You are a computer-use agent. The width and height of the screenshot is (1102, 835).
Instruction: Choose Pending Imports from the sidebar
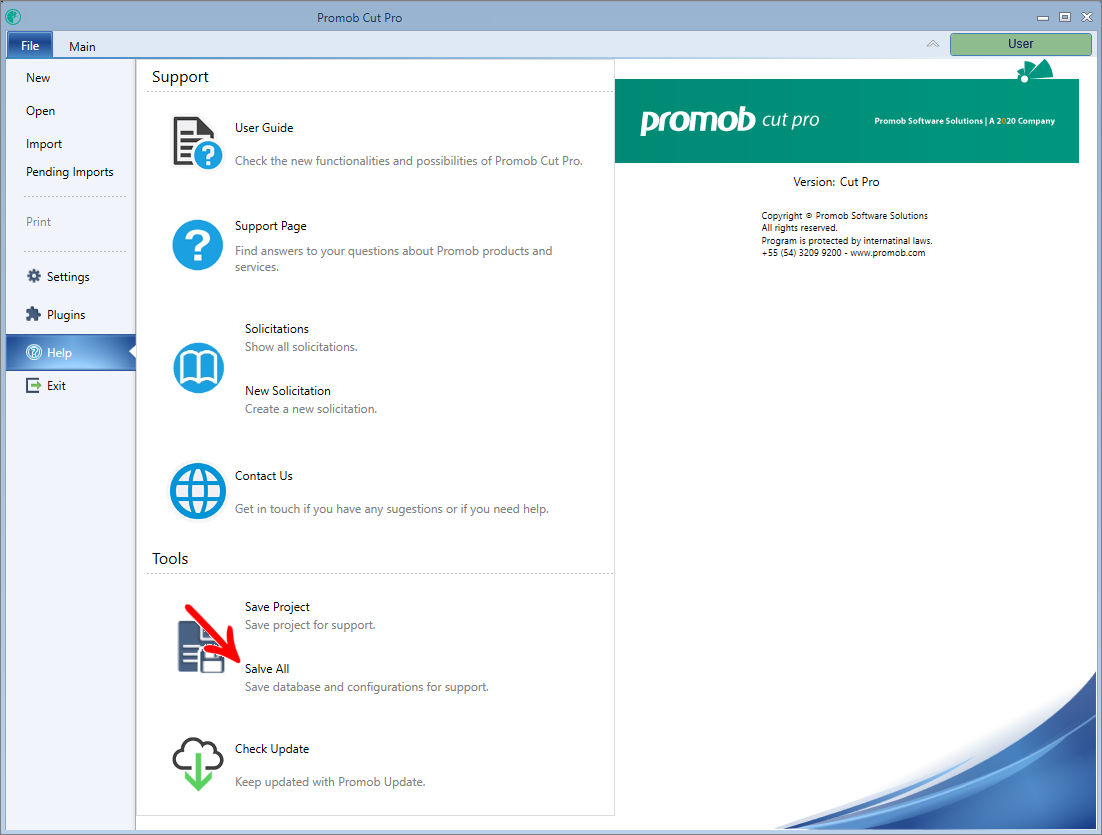70,172
